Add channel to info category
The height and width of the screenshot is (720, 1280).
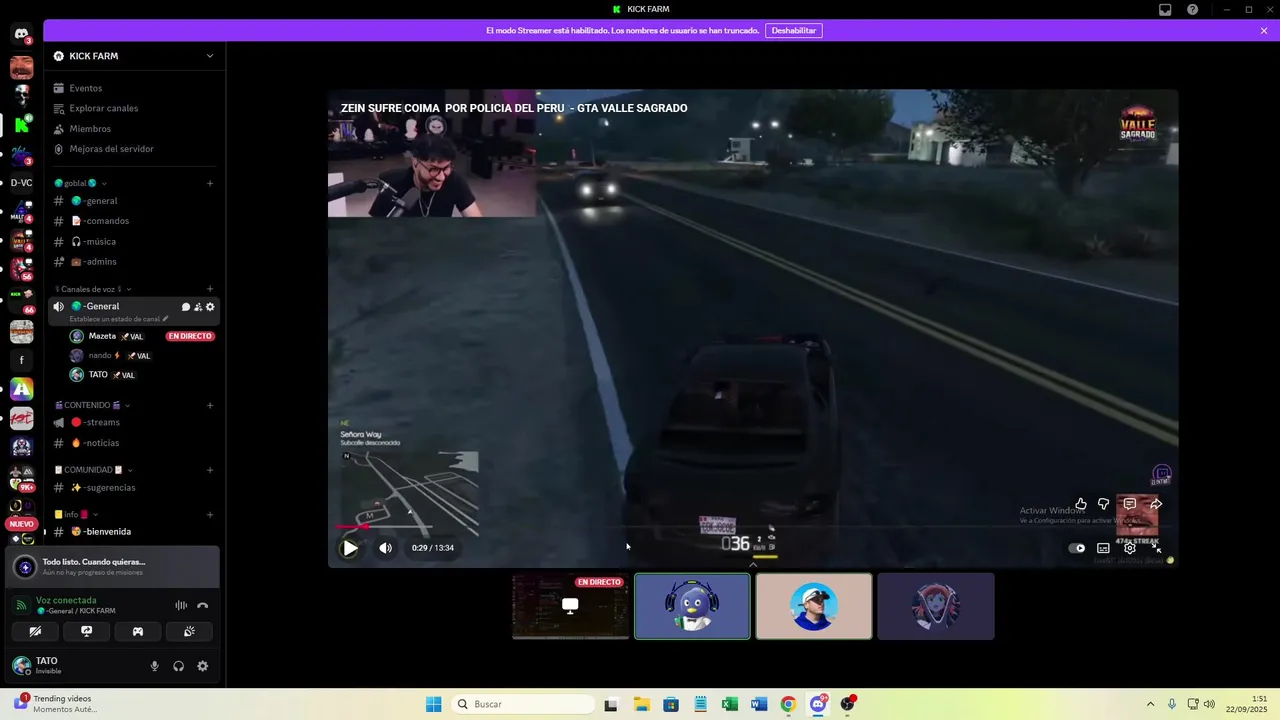pos(210,514)
